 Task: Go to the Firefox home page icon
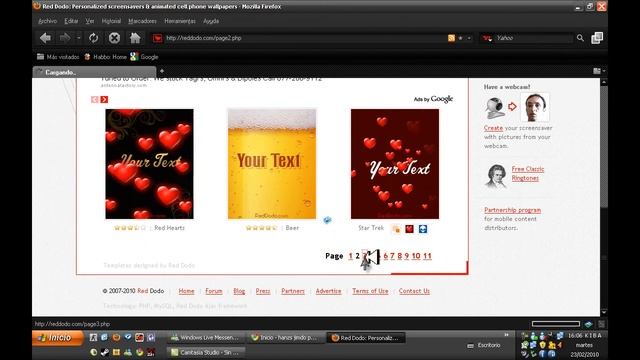tap(135, 38)
